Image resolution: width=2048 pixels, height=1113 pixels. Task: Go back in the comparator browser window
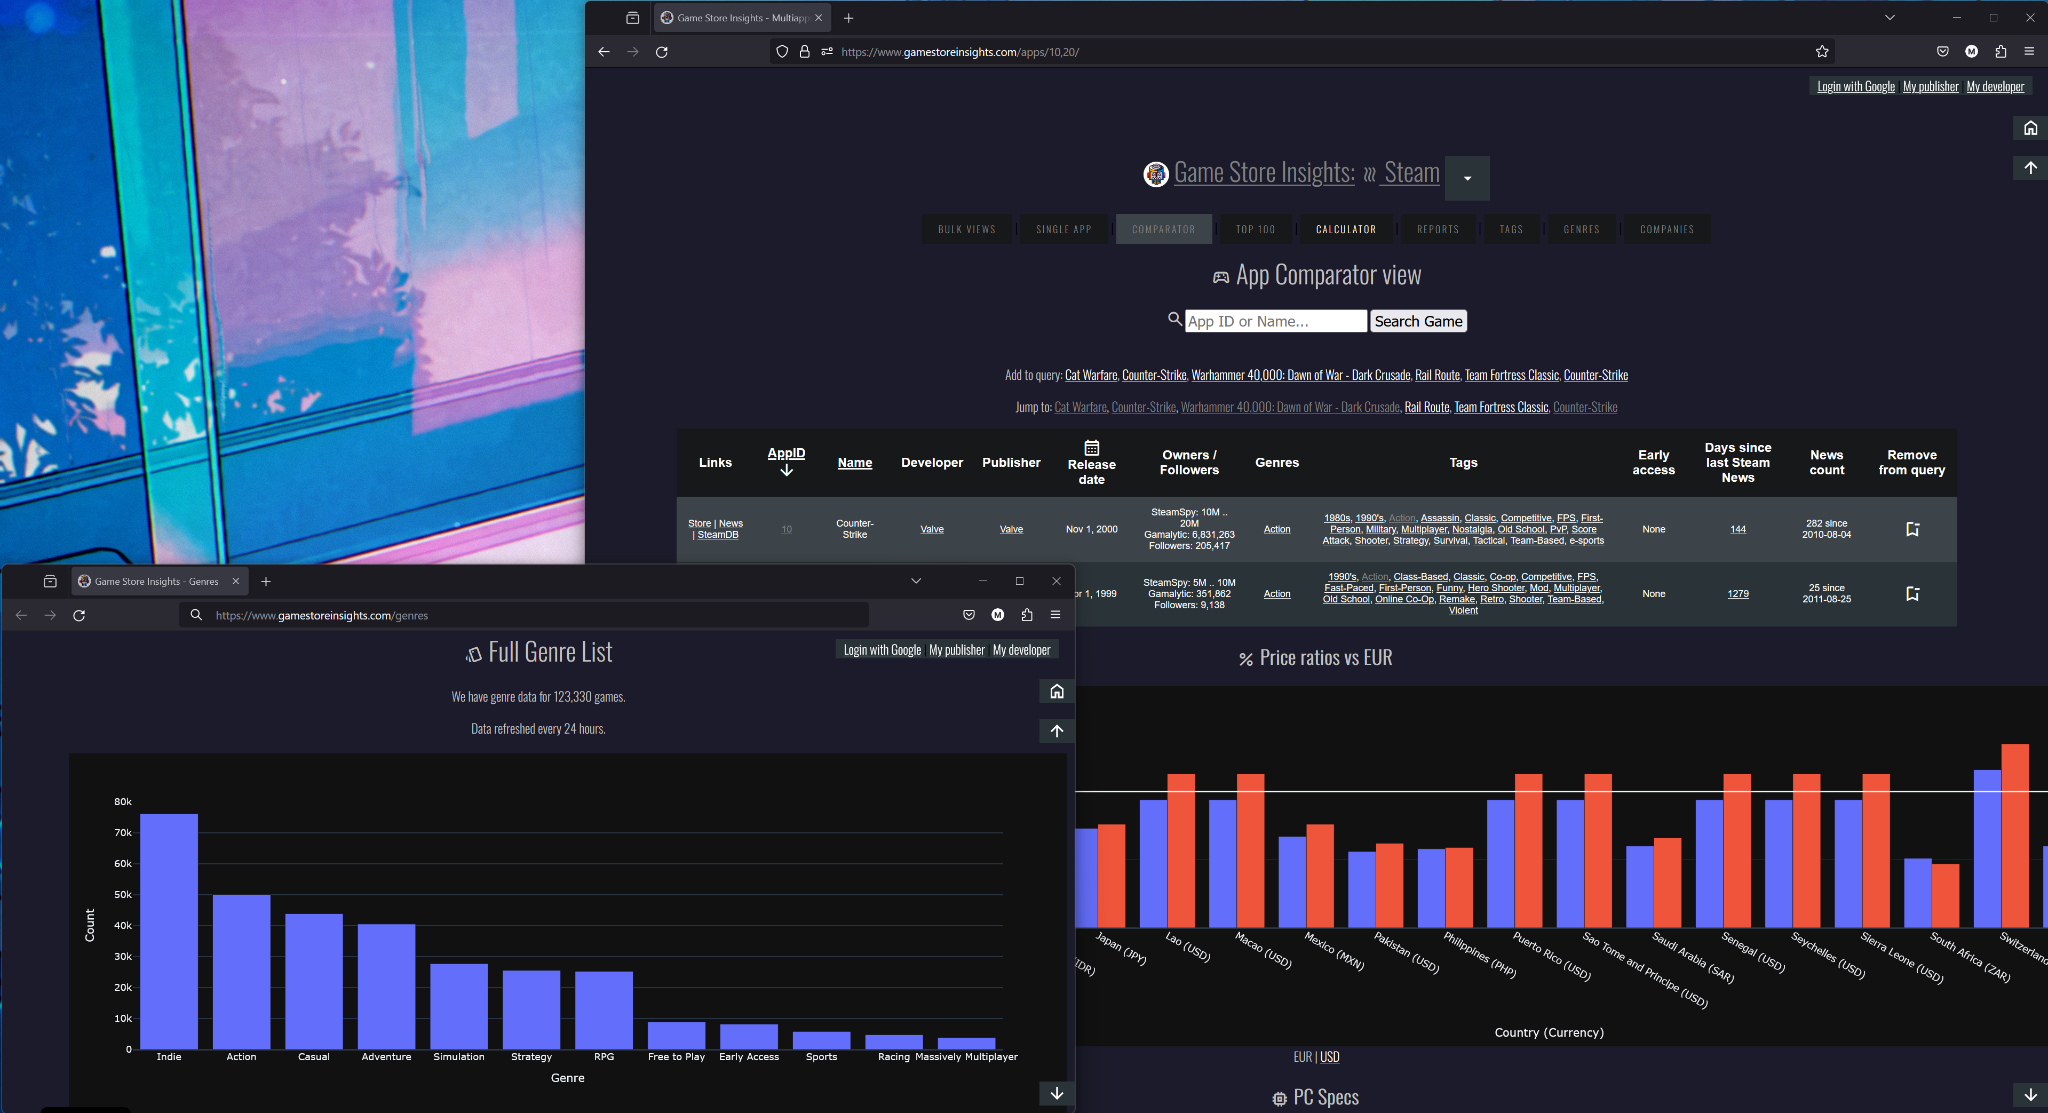[x=603, y=52]
